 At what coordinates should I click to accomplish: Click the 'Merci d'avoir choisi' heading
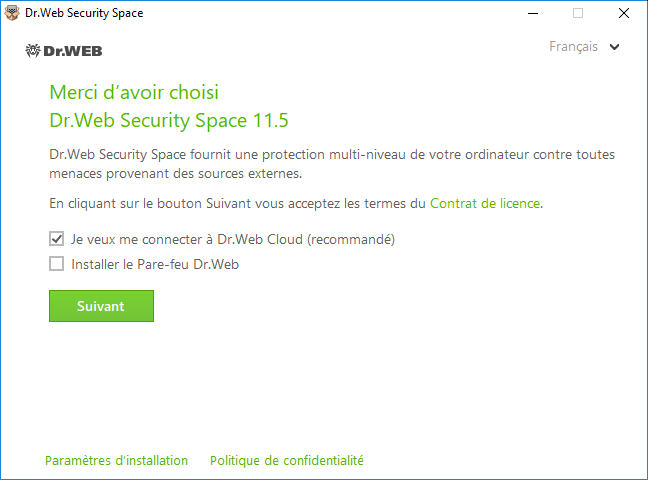[x=134, y=92]
